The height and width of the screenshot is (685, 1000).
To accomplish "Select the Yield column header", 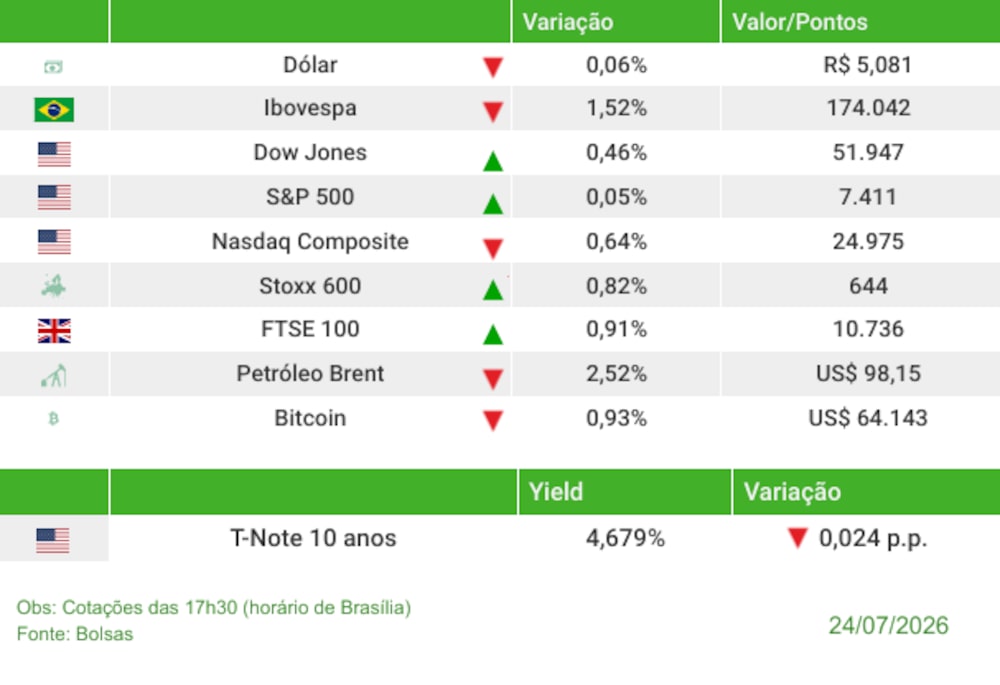I will coord(555,492).
